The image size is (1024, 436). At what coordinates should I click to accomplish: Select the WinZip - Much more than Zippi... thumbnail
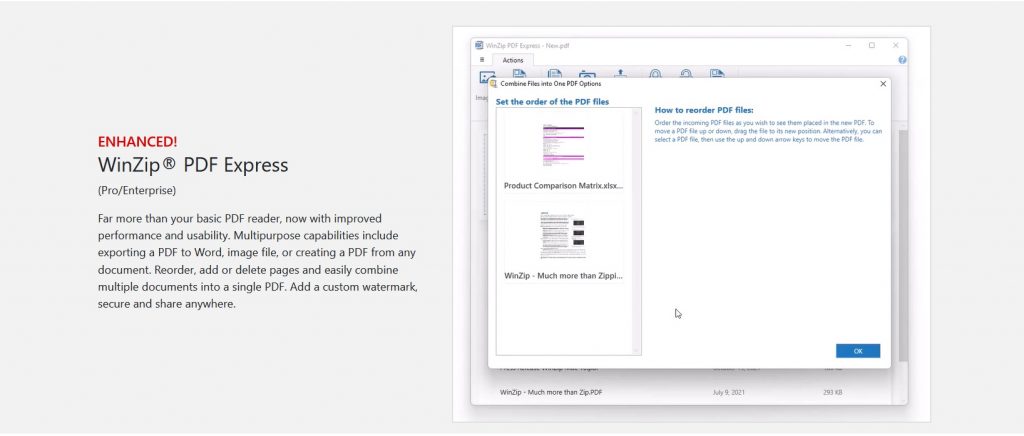pyautogui.click(x=563, y=243)
